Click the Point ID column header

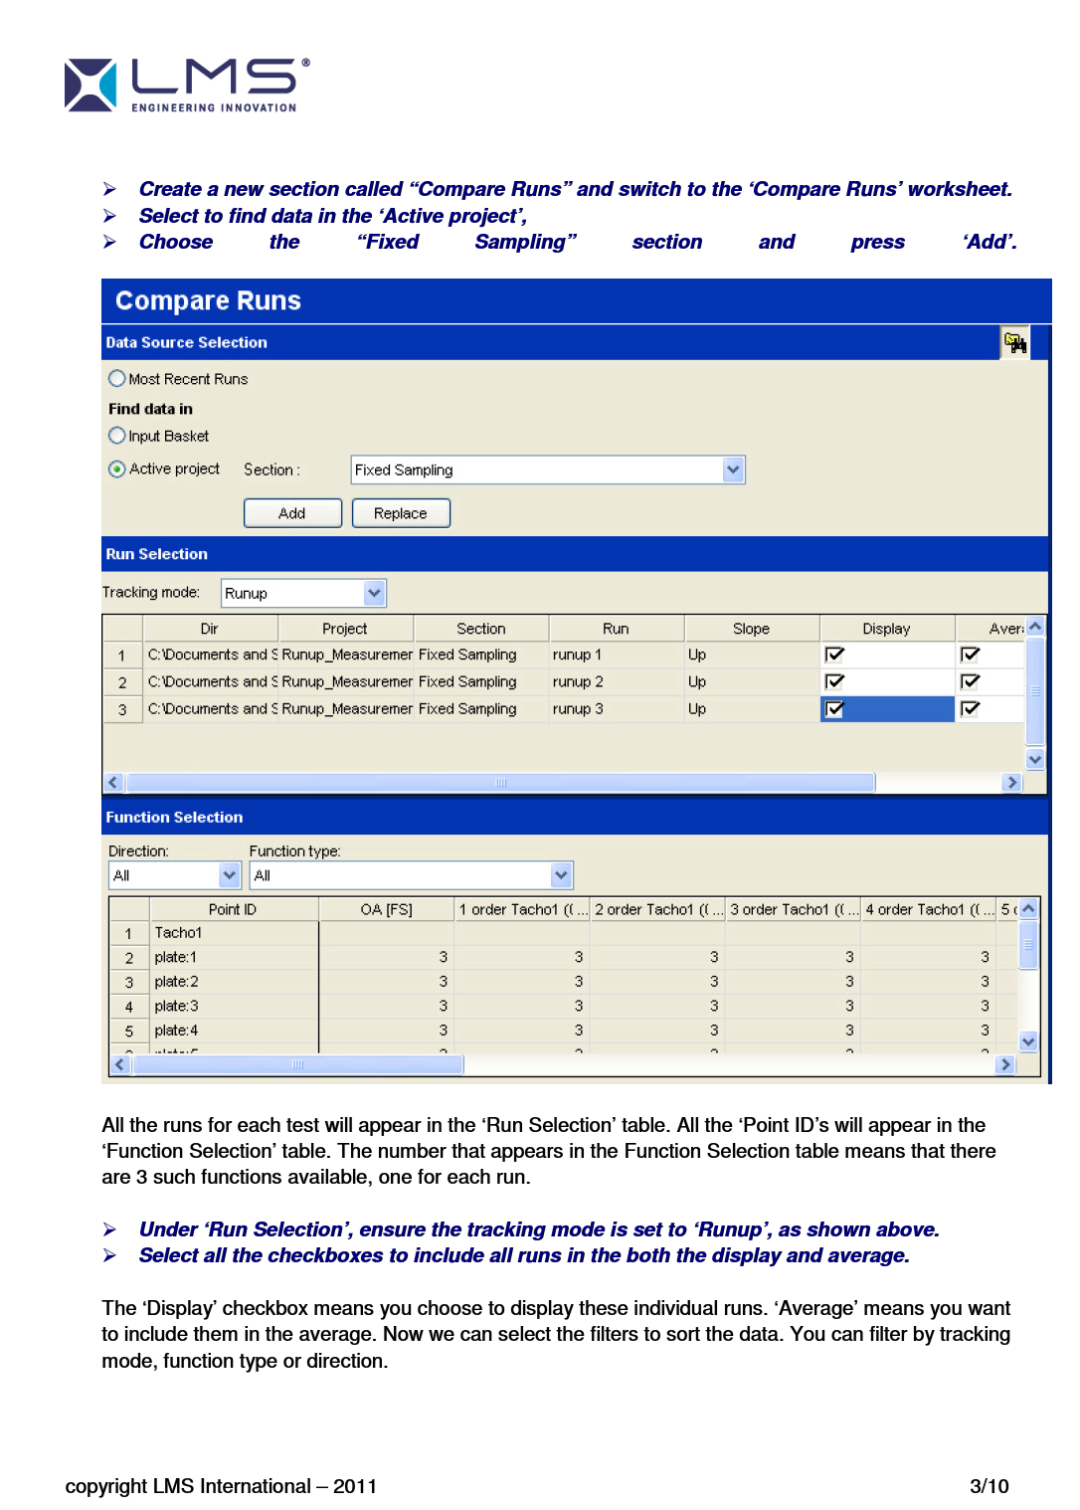pos(233,910)
